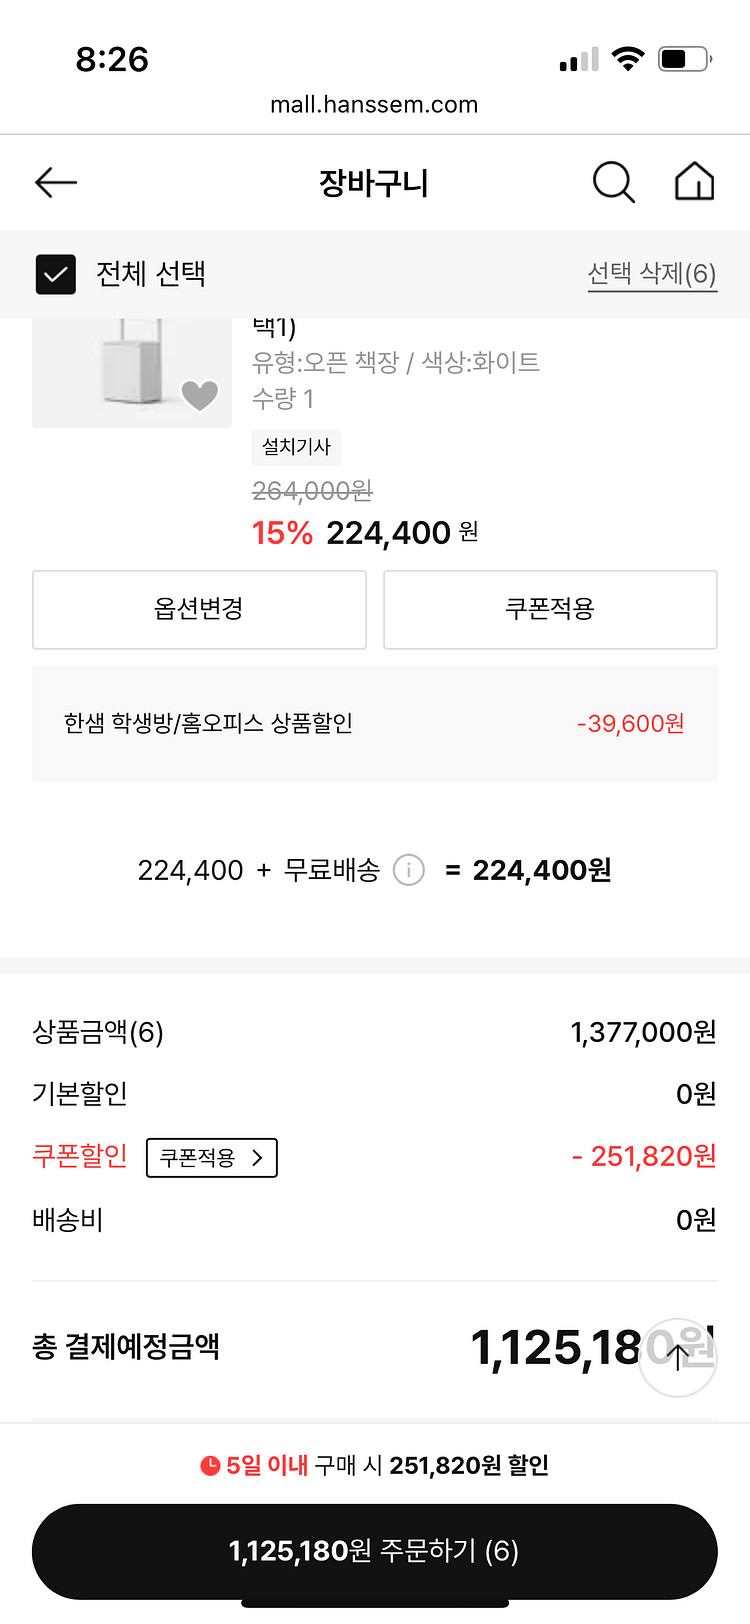The width and height of the screenshot is (750, 1624).
Task: Tap the battery status icon
Action: (684, 59)
